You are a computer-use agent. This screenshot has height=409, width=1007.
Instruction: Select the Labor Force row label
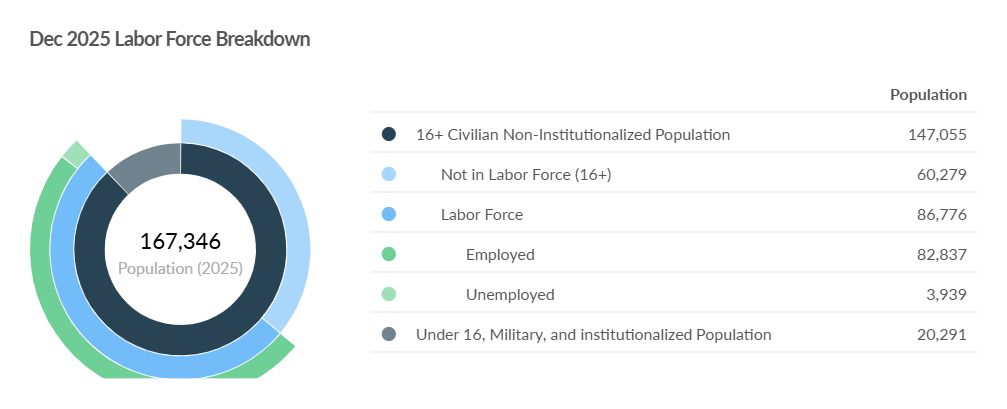482,214
